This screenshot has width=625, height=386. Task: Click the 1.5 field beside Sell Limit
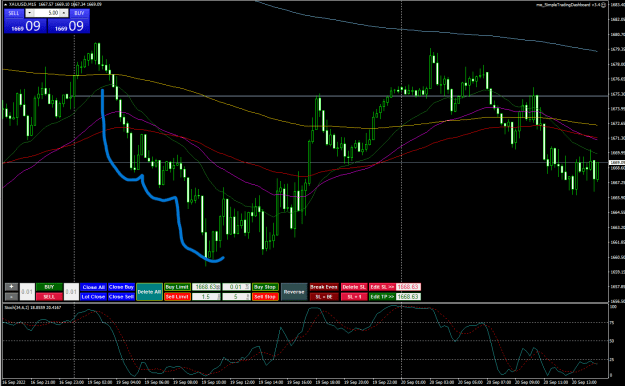[206, 297]
